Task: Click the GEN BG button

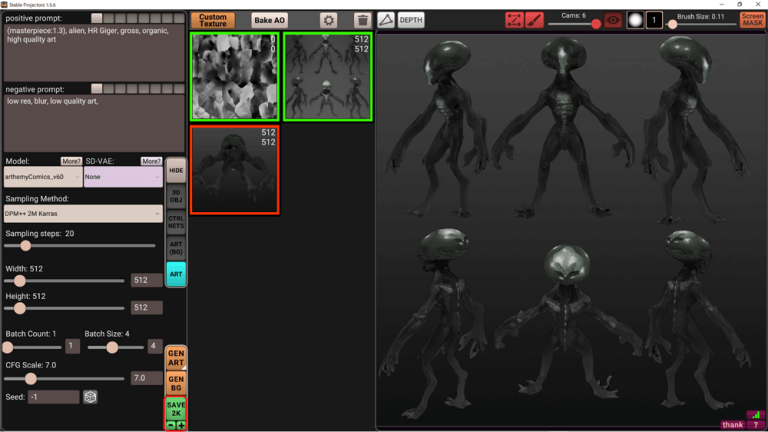Action: pos(176,383)
